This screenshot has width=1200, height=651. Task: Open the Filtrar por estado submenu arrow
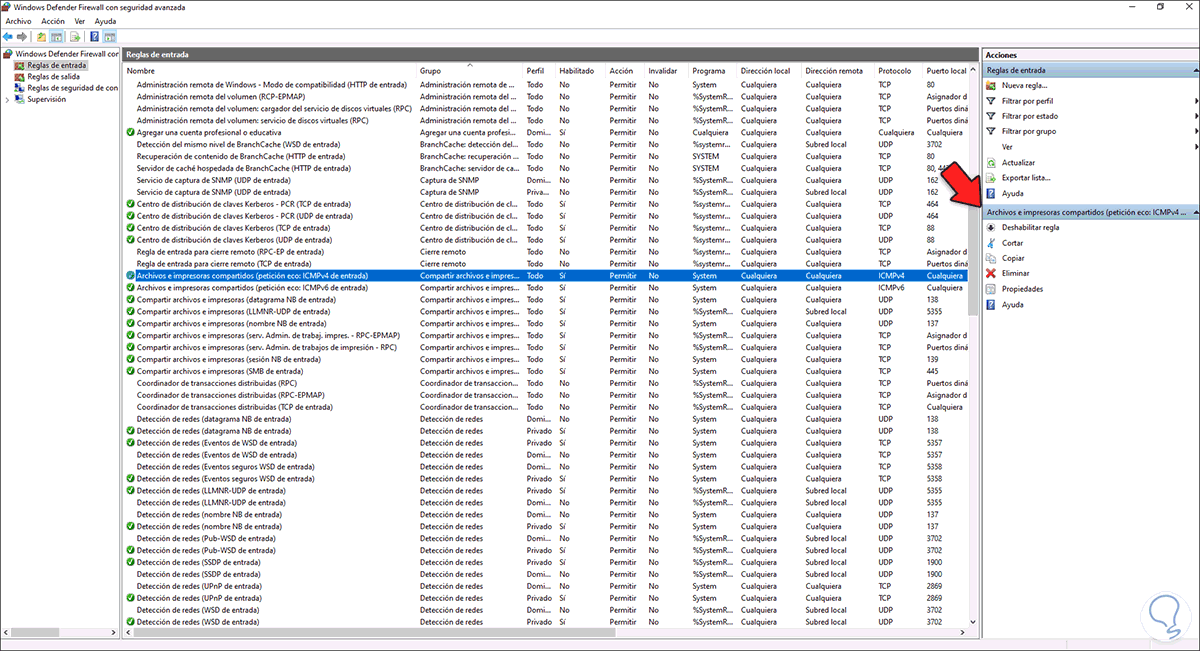click(1196, 116)
